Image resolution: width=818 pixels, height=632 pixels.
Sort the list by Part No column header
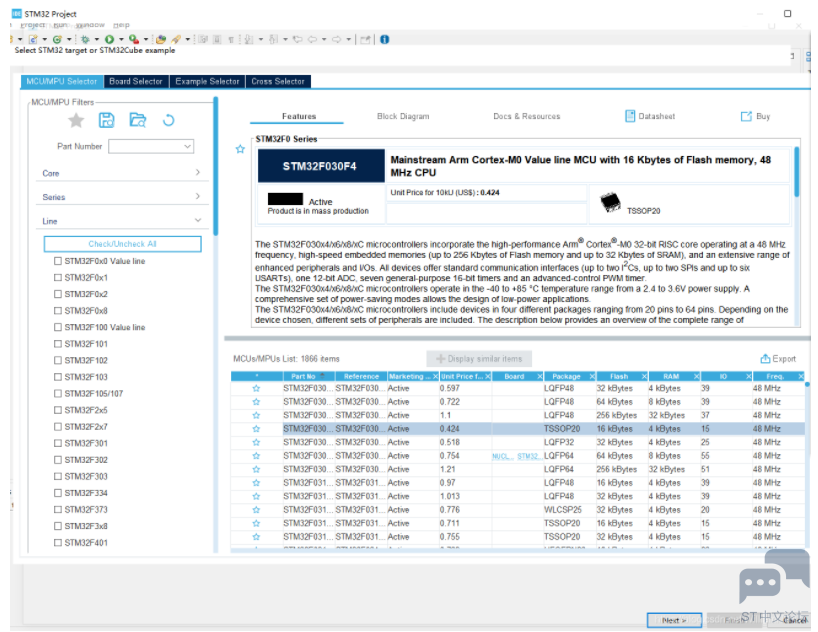309,376
